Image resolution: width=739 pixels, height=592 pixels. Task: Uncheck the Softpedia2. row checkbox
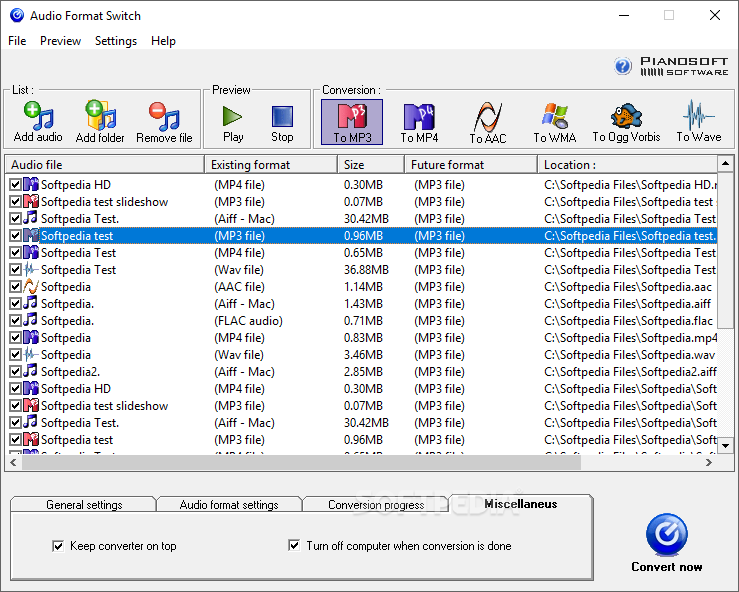pyautogui.click(x=15, y=371)
